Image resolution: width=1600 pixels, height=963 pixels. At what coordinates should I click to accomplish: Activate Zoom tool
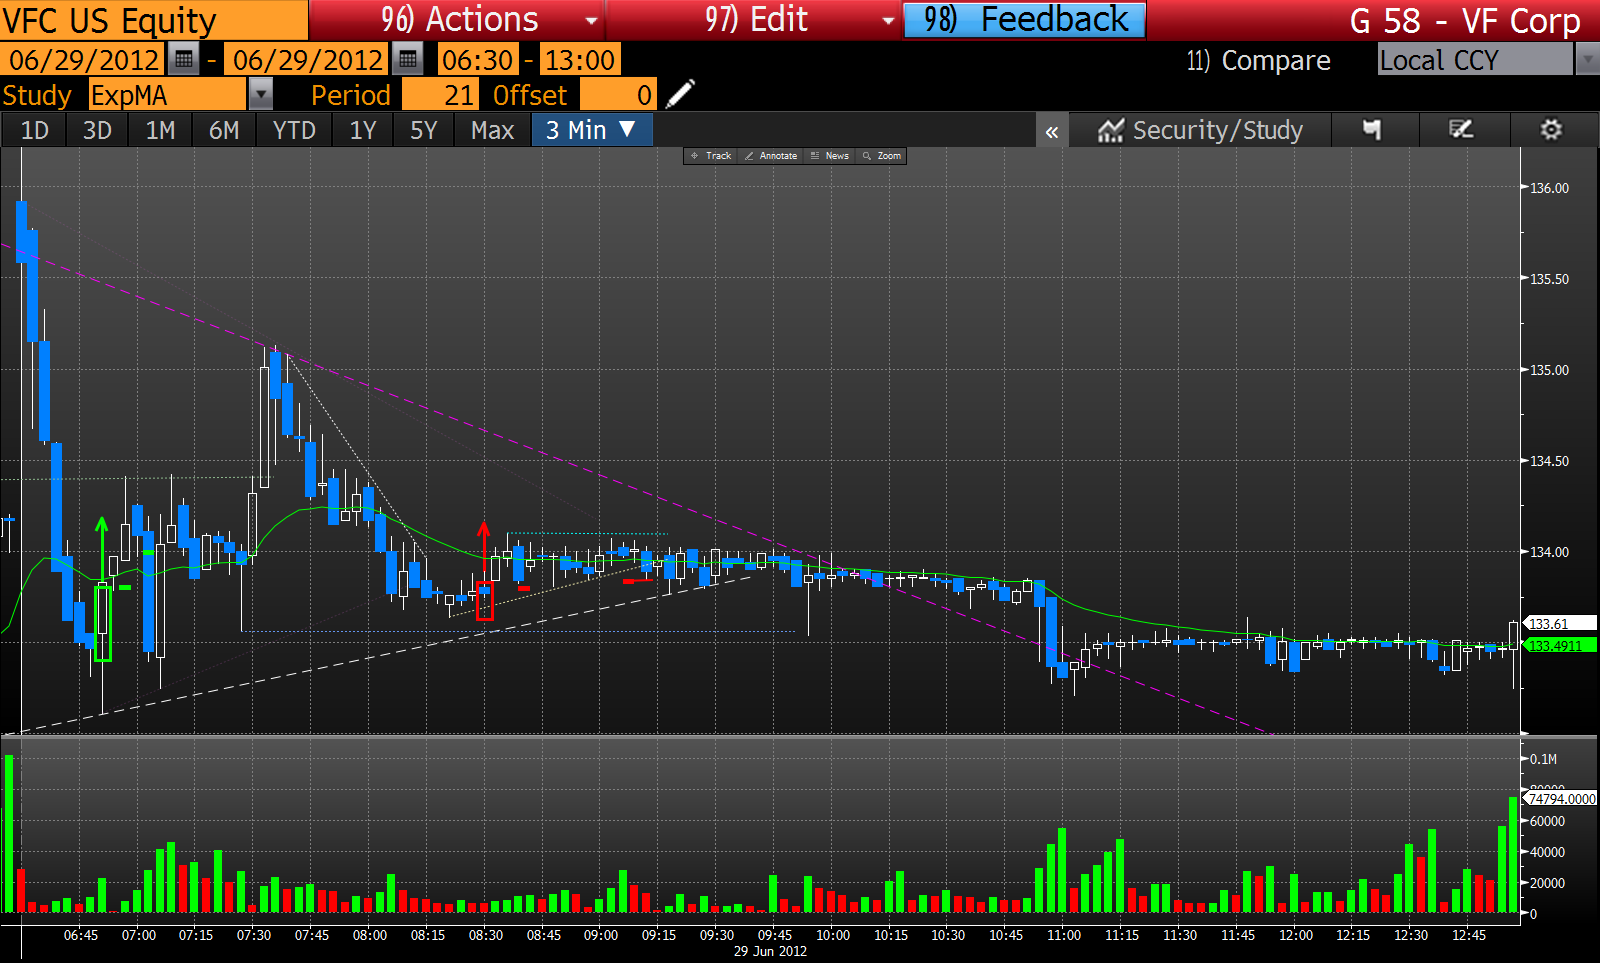882,156
